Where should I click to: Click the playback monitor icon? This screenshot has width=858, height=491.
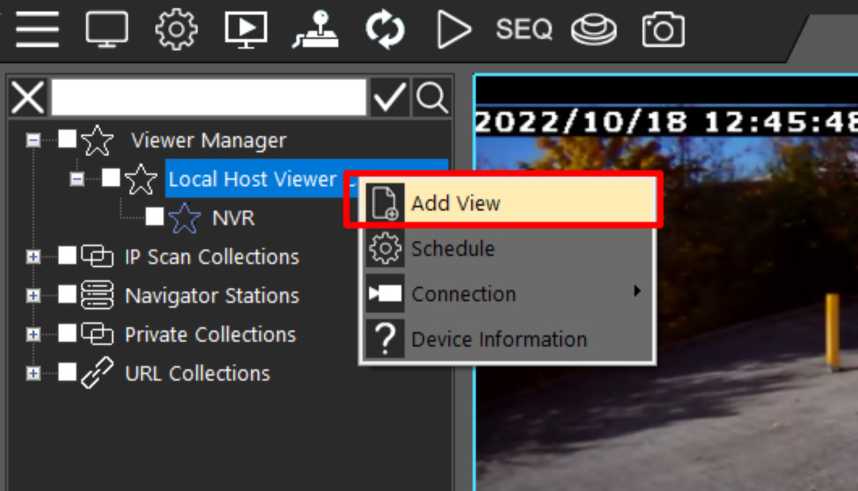[x=245, y=29]
